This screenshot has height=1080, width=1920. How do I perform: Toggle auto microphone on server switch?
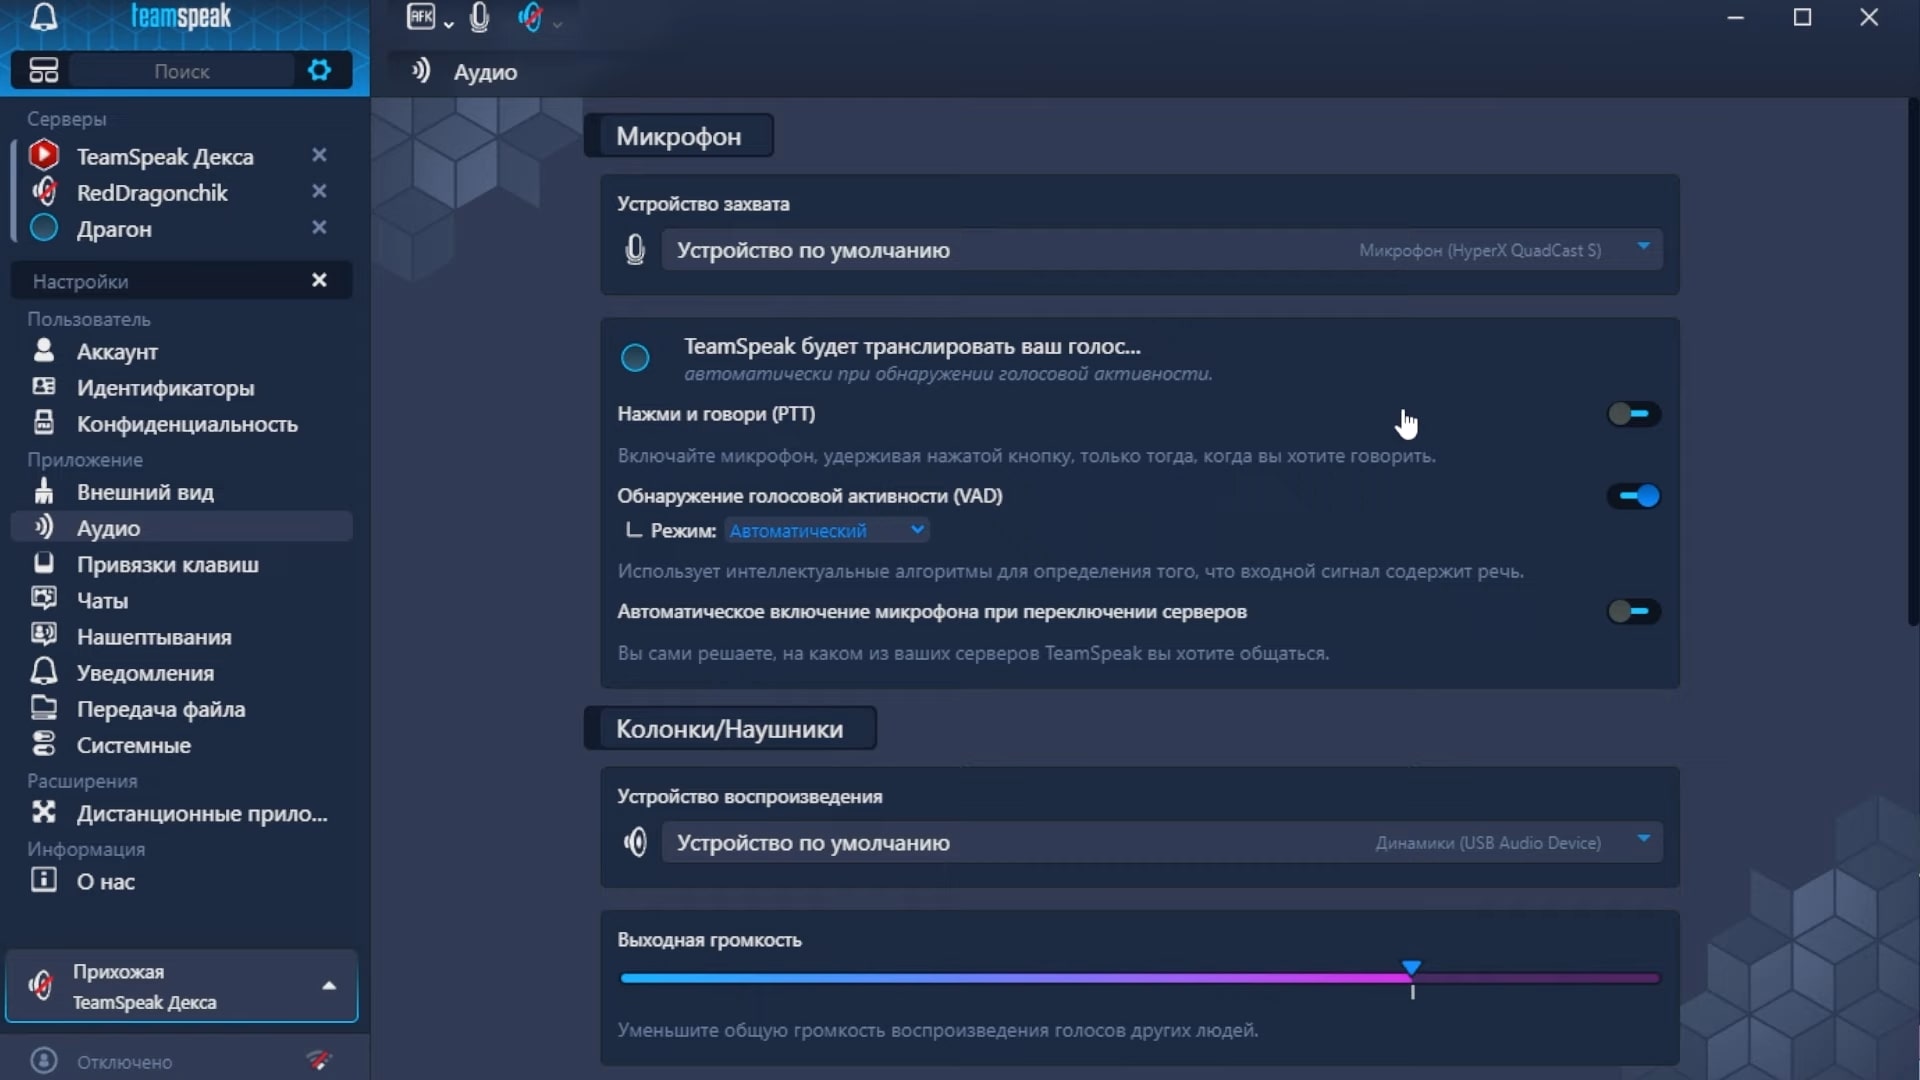[1634, 611]
